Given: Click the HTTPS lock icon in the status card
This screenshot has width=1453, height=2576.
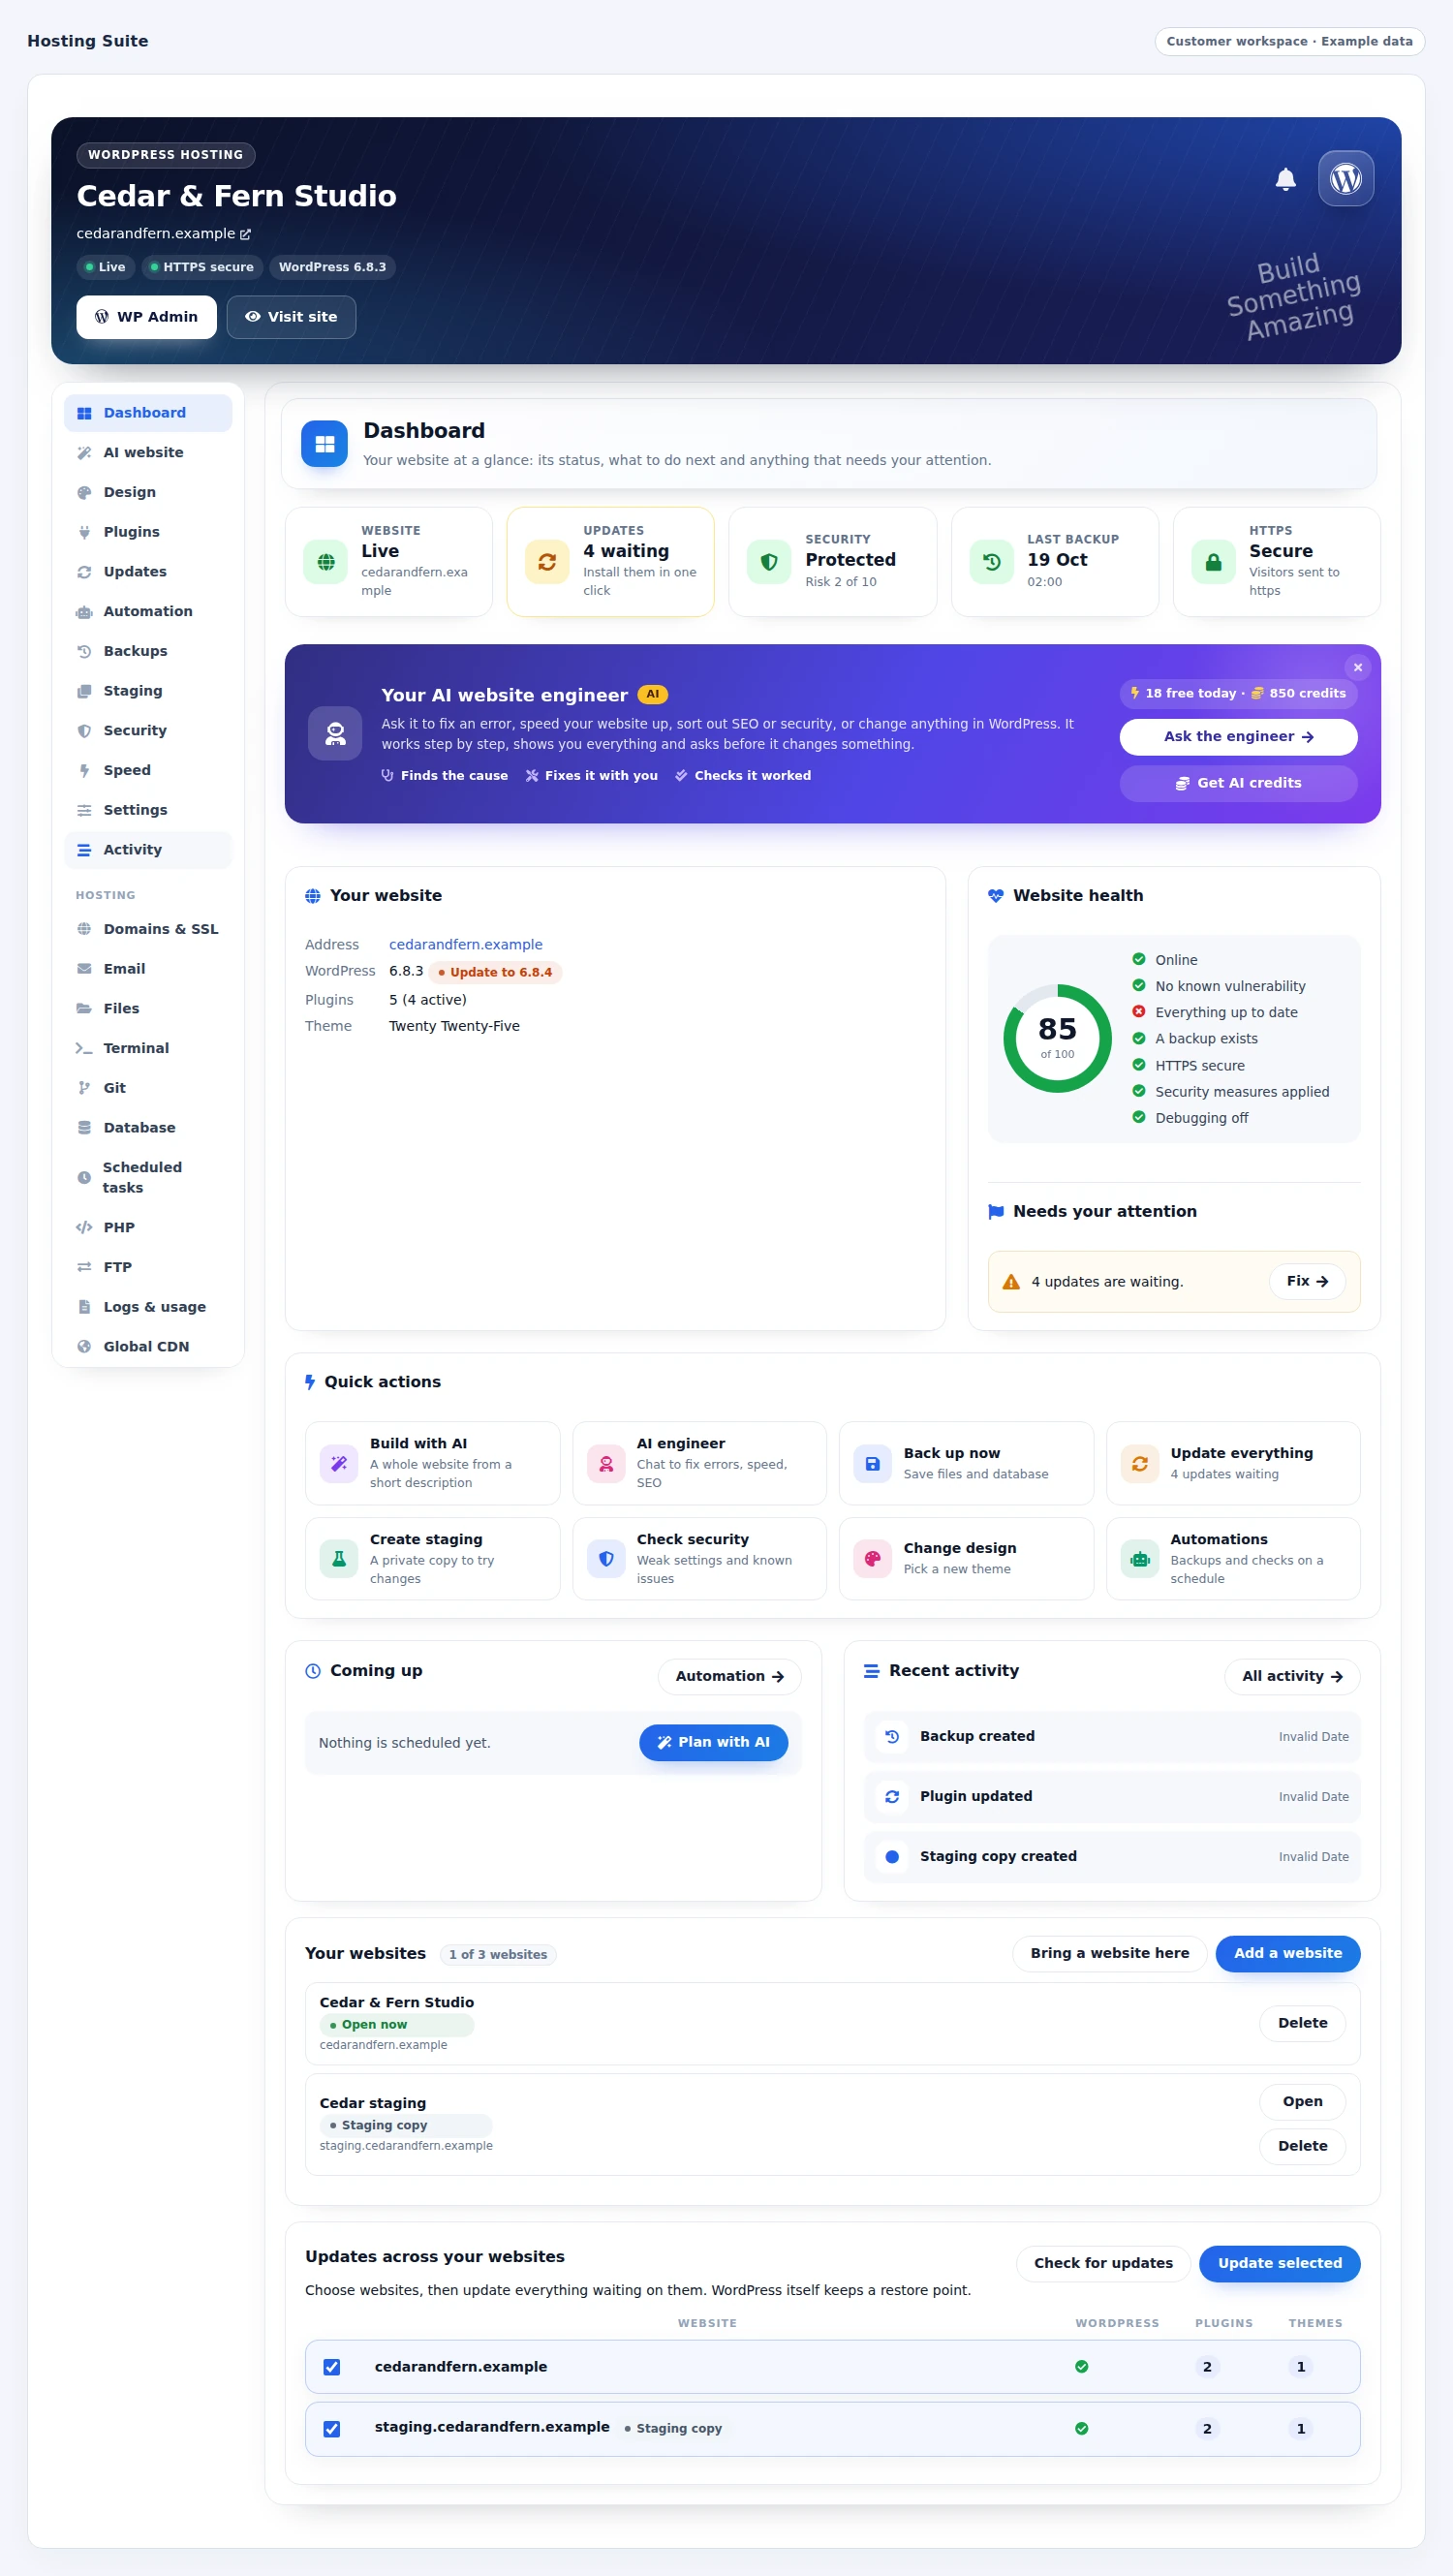Looking at the screenshot, I should click(1213, 562).
